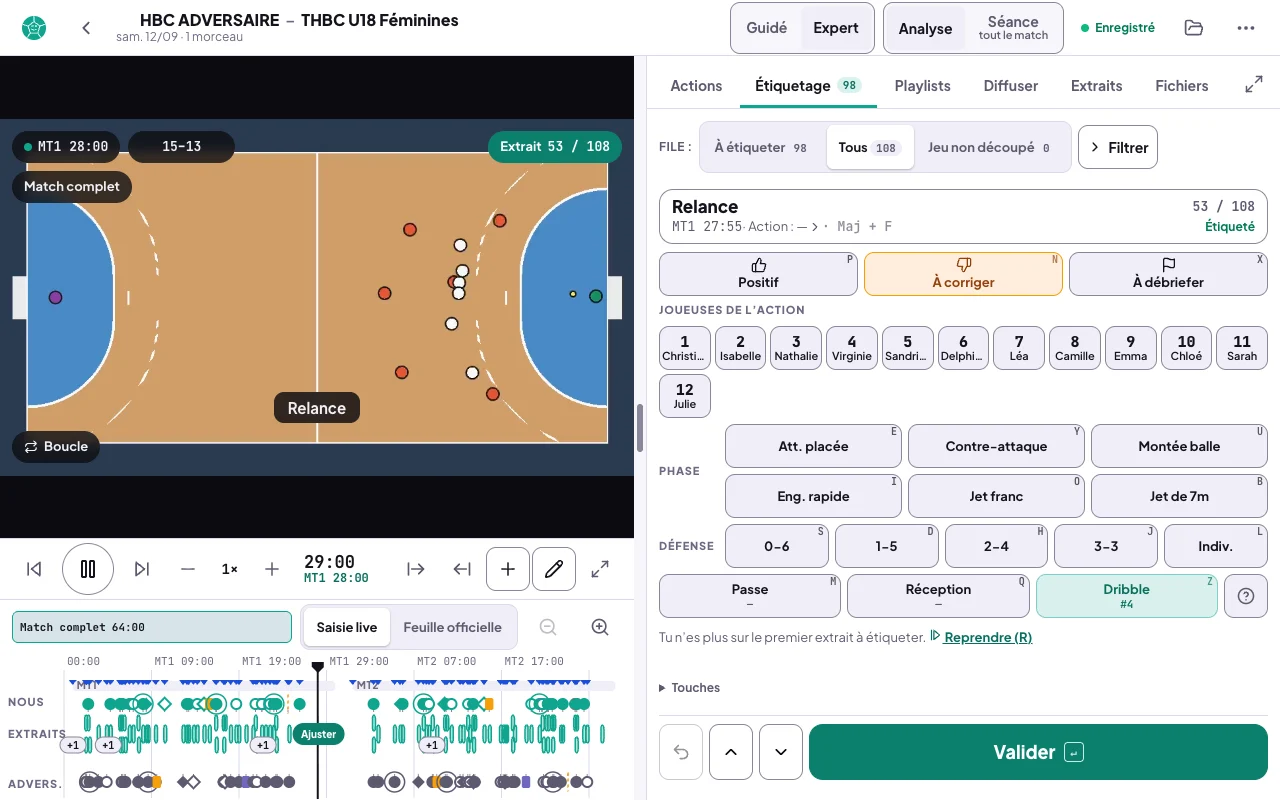Open the Fichiers tab
Viewport: 1280px width, 800px height.
1182,86
